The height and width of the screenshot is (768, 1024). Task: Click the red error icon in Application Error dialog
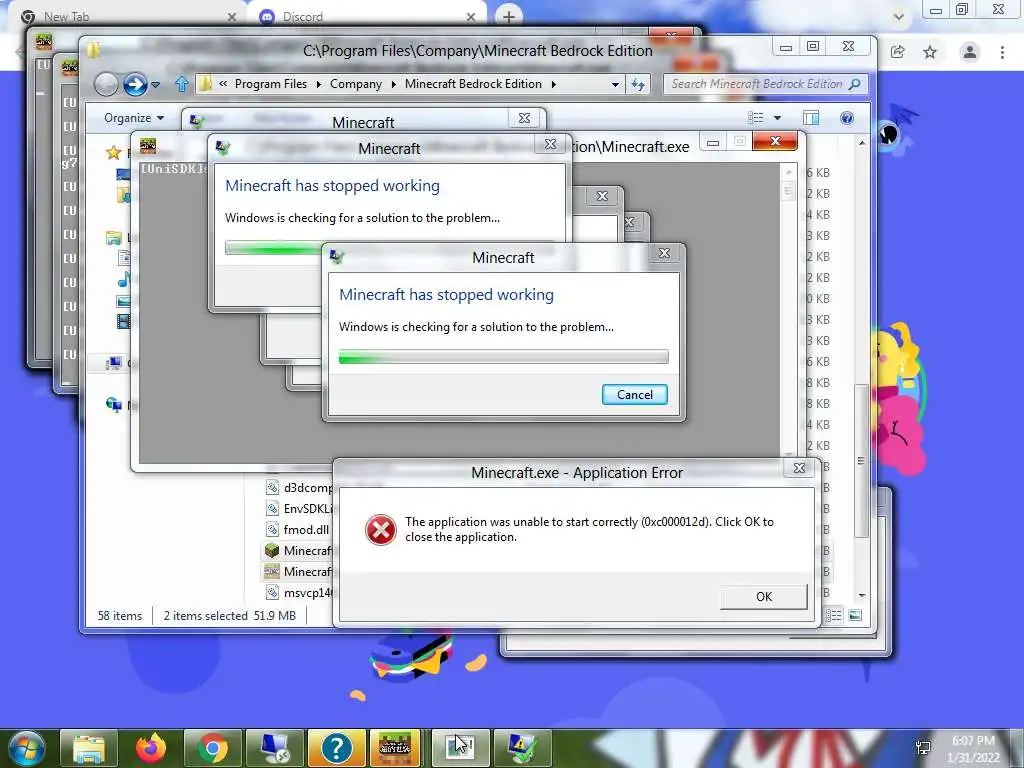tap(380, 529)
